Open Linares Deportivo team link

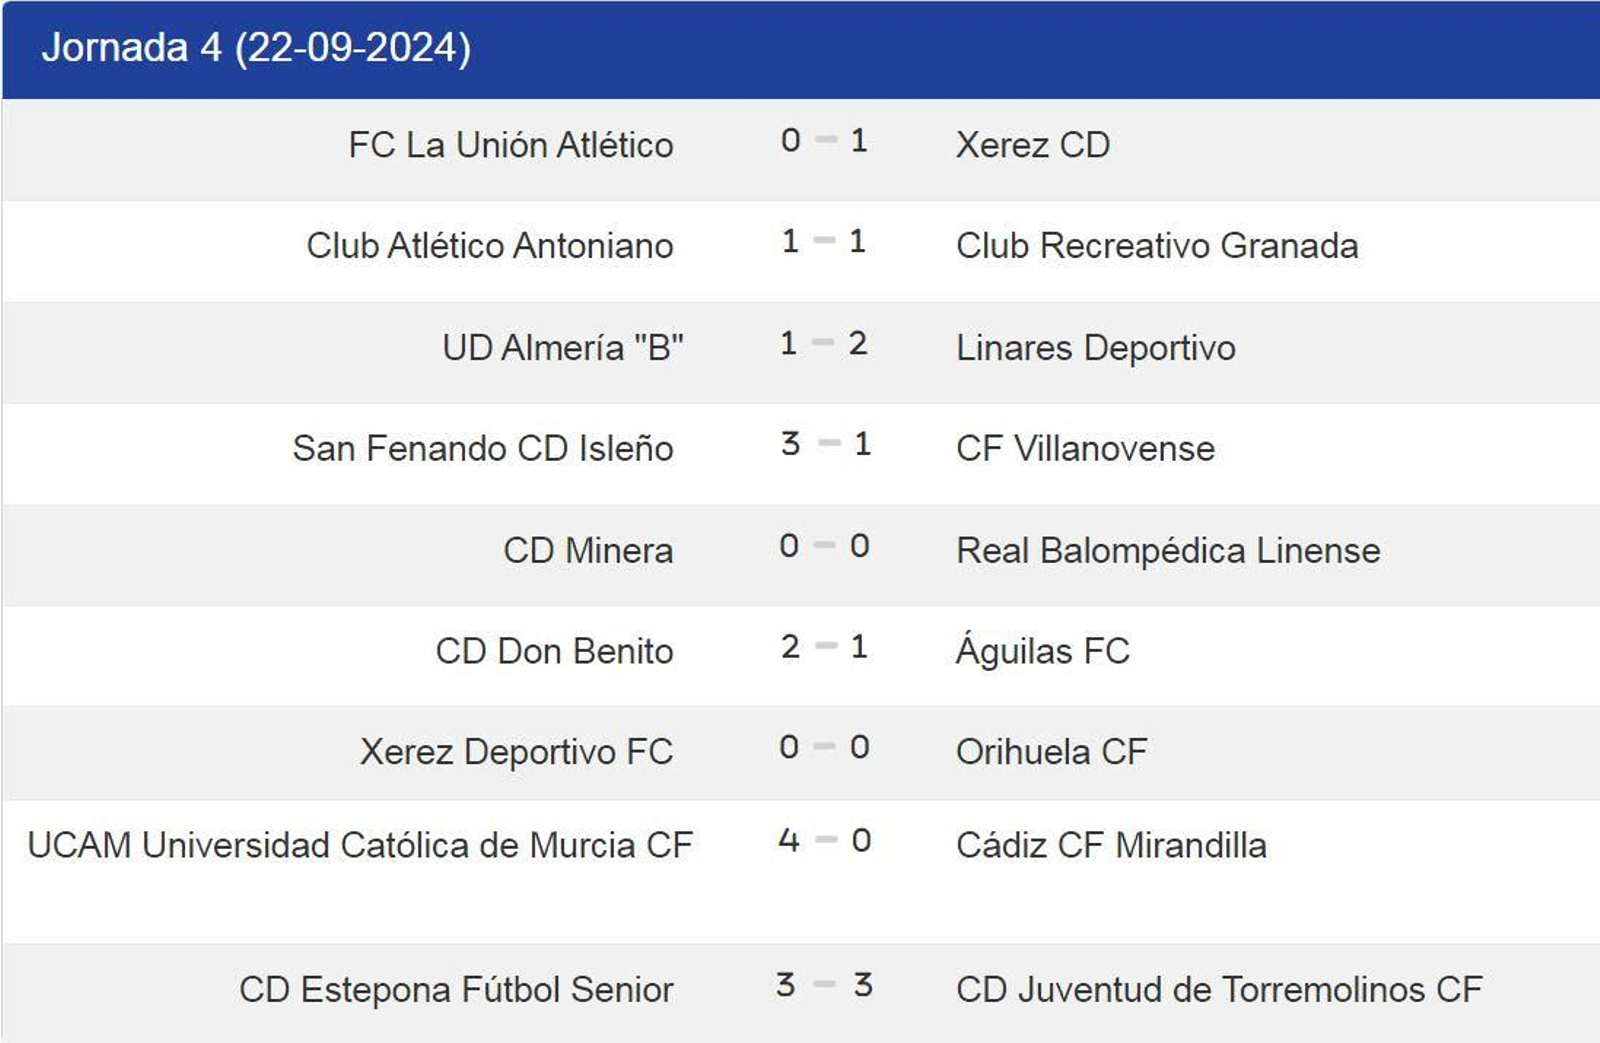click(x=1095, y=348)
